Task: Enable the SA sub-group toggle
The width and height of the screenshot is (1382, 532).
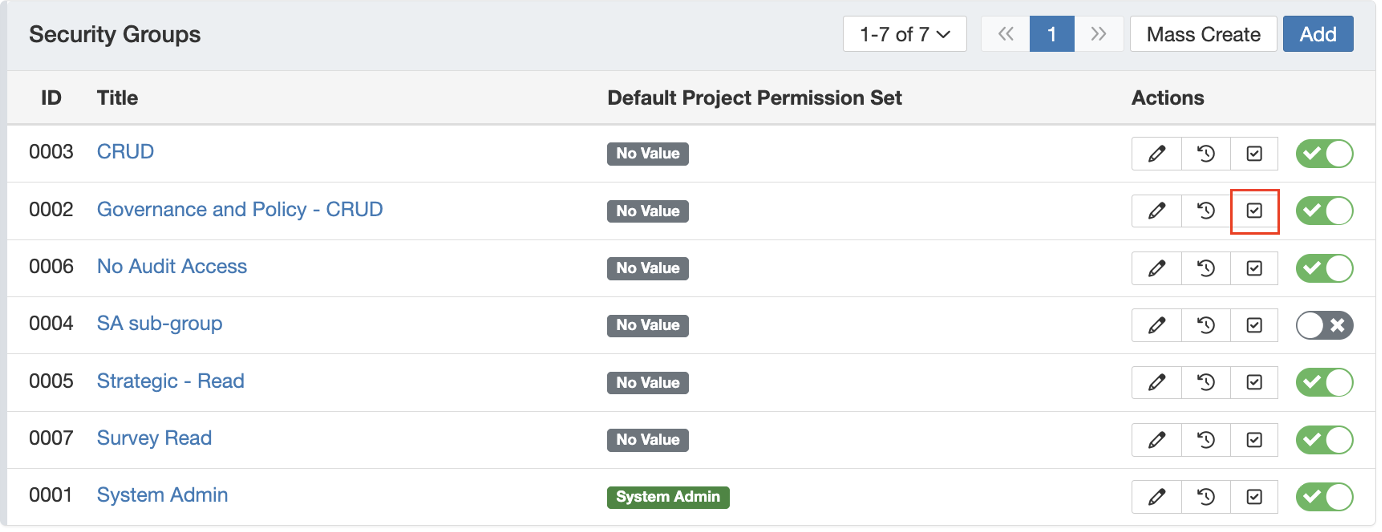Action: click(x=1324, y=325)
